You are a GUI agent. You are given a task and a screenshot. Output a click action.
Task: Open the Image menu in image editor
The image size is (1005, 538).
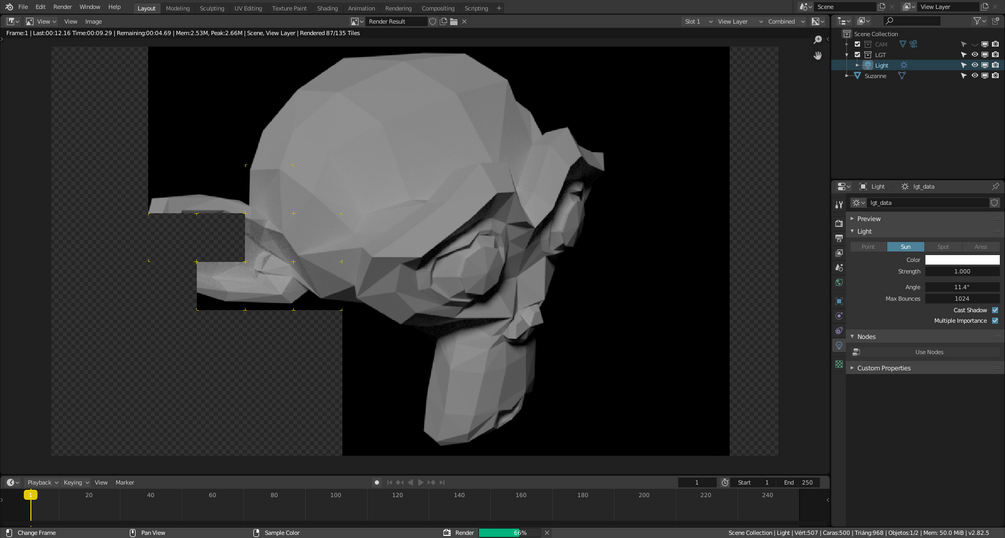[94, 21]
